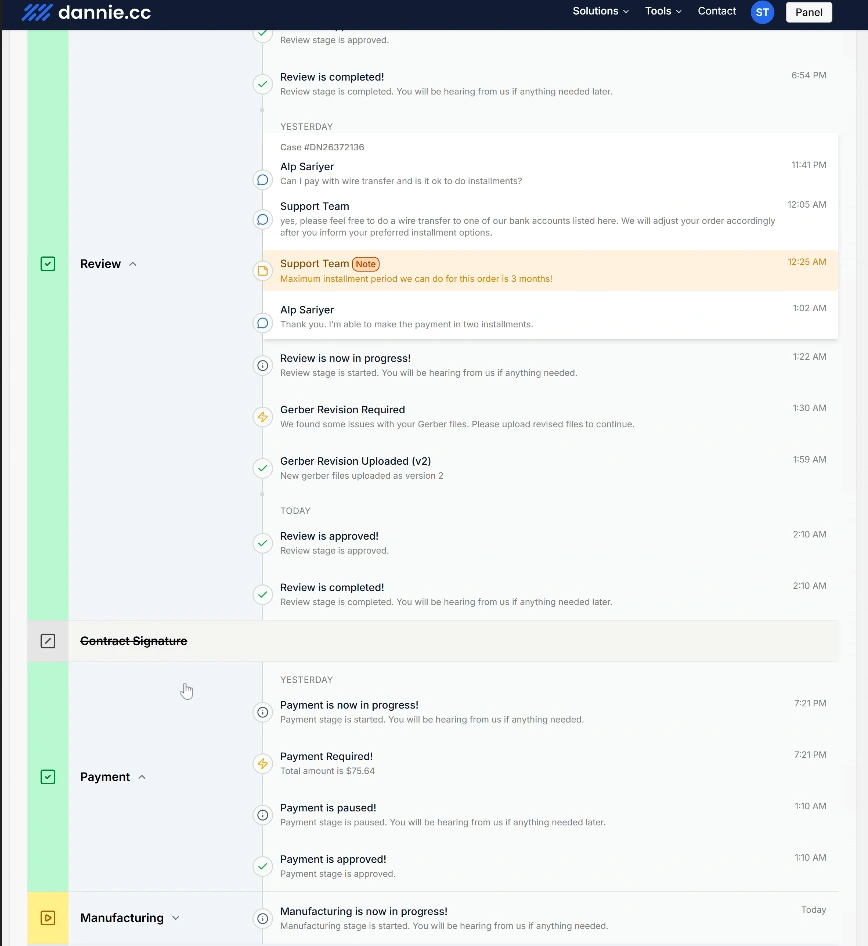The height and width of the screenshot is (946, 868).
Task: Open the Solutions menu
Action: click(x=600, y=11)
